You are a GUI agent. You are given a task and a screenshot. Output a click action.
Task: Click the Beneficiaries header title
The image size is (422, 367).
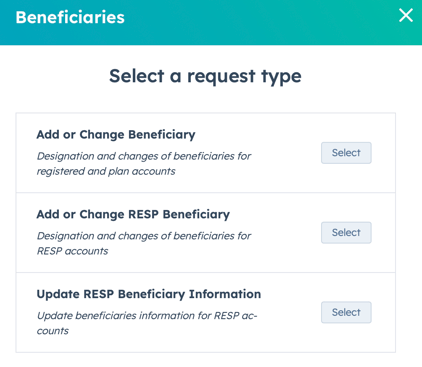click(70, 17)
